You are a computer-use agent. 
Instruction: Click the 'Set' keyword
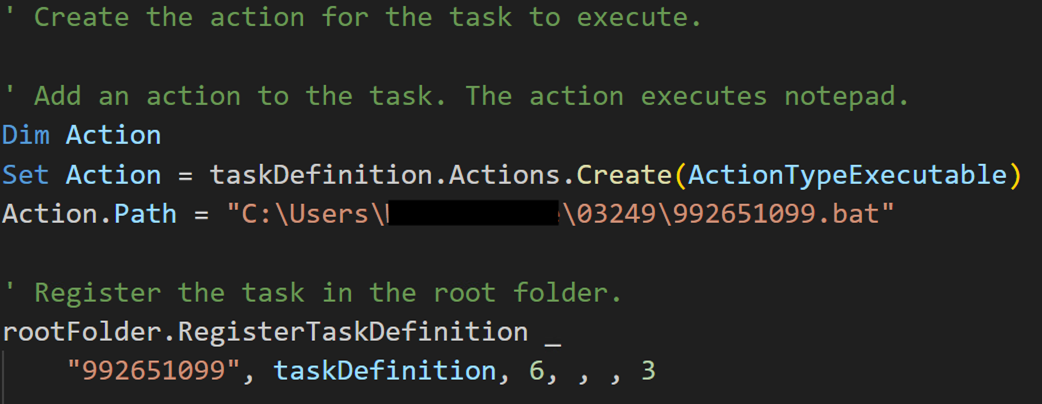[27, 175]
